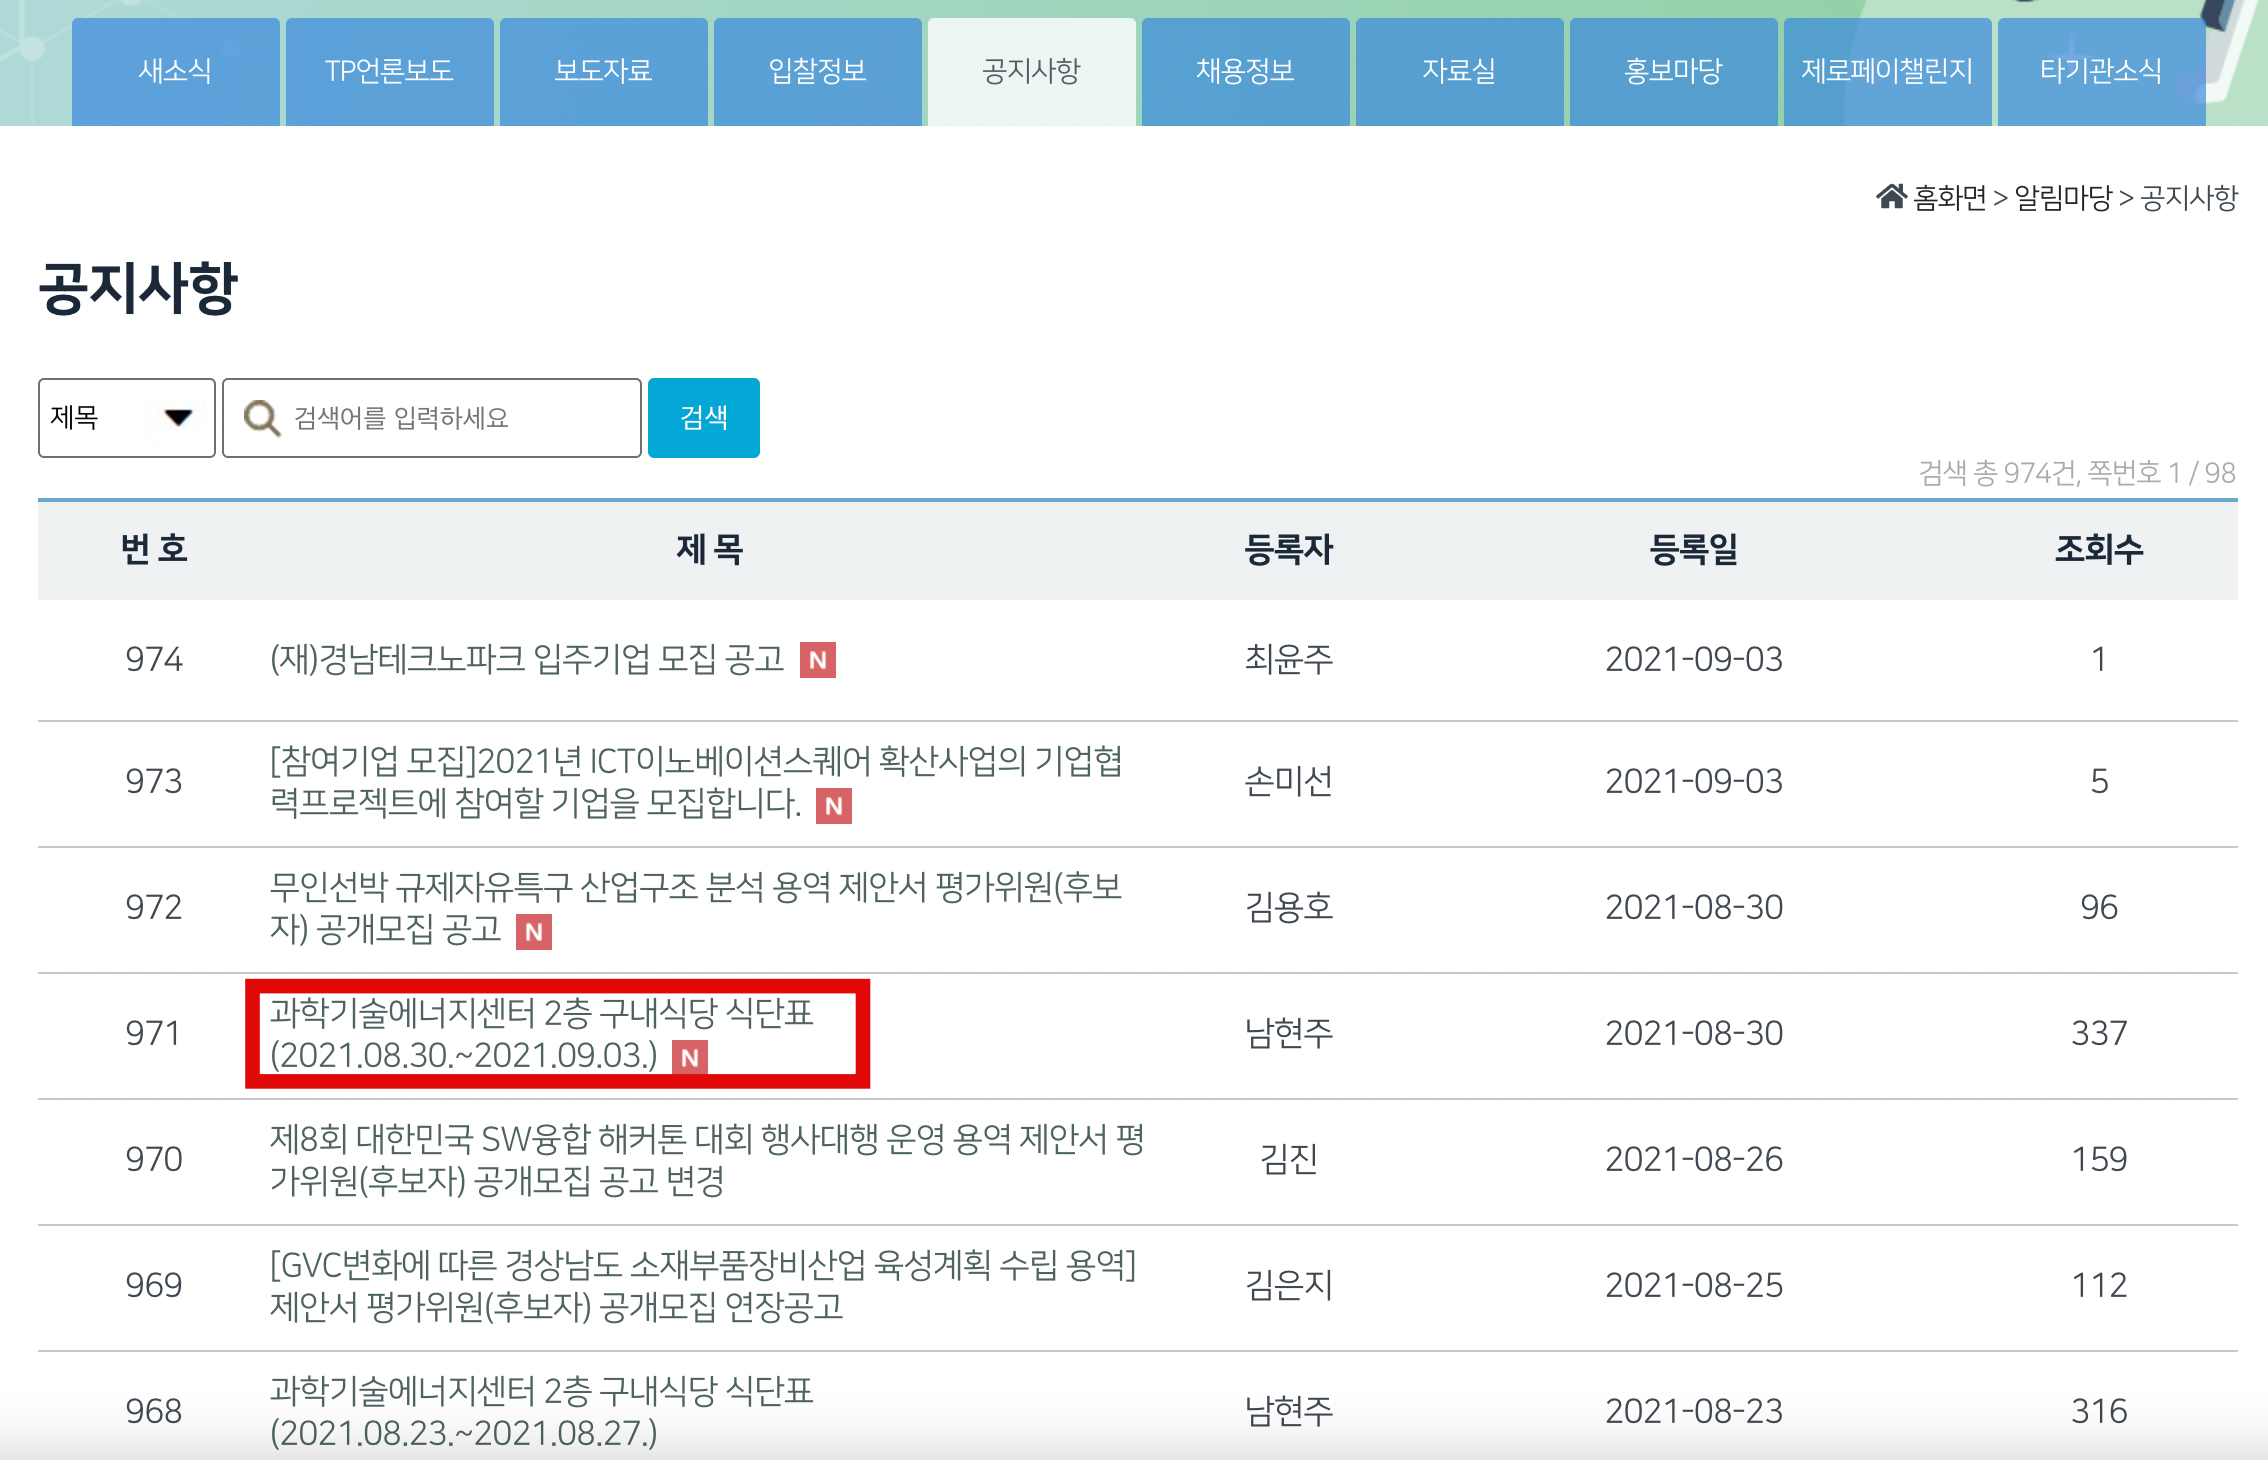Click the N badge on post 972
Screen dimensions: 2268x1460
pyautogui.click(x=533, y=932)
